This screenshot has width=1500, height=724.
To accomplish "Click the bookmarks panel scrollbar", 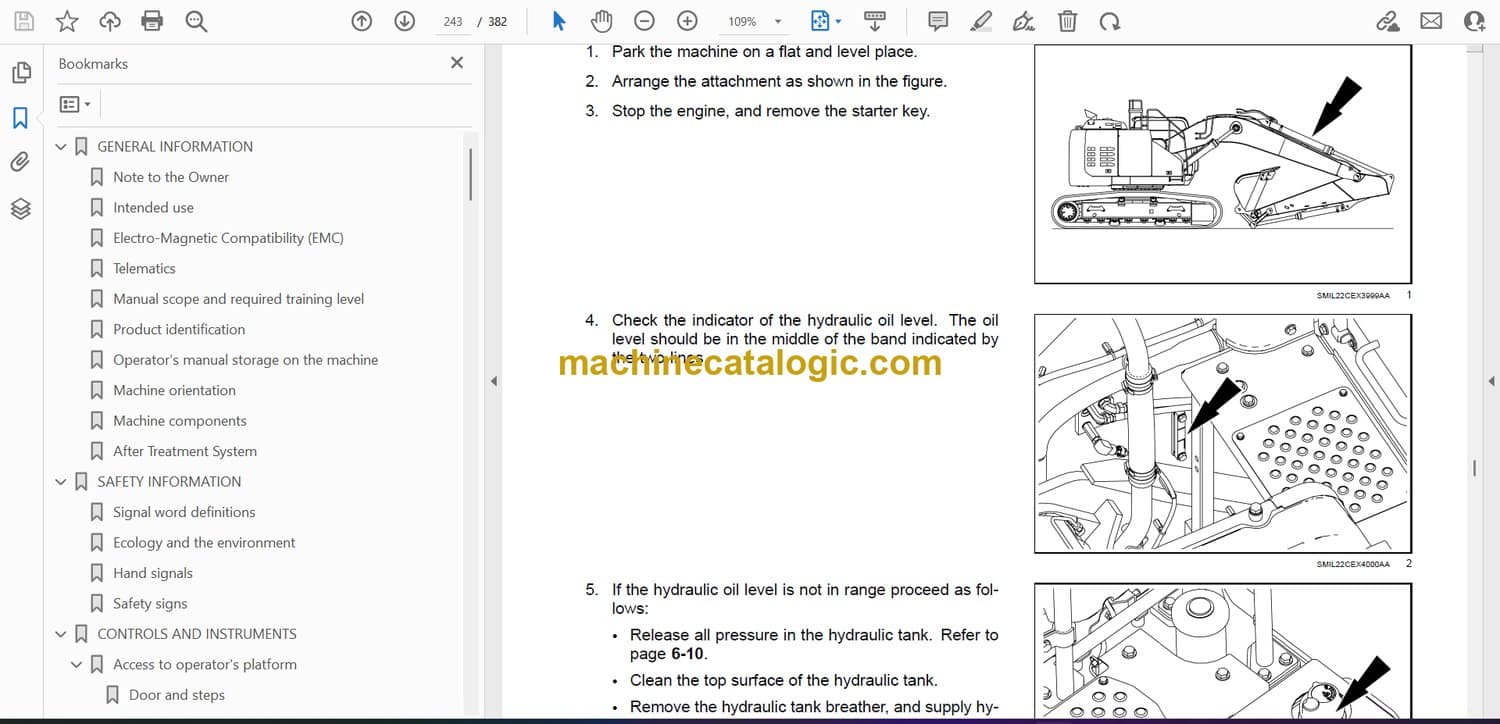I will 470,174.
